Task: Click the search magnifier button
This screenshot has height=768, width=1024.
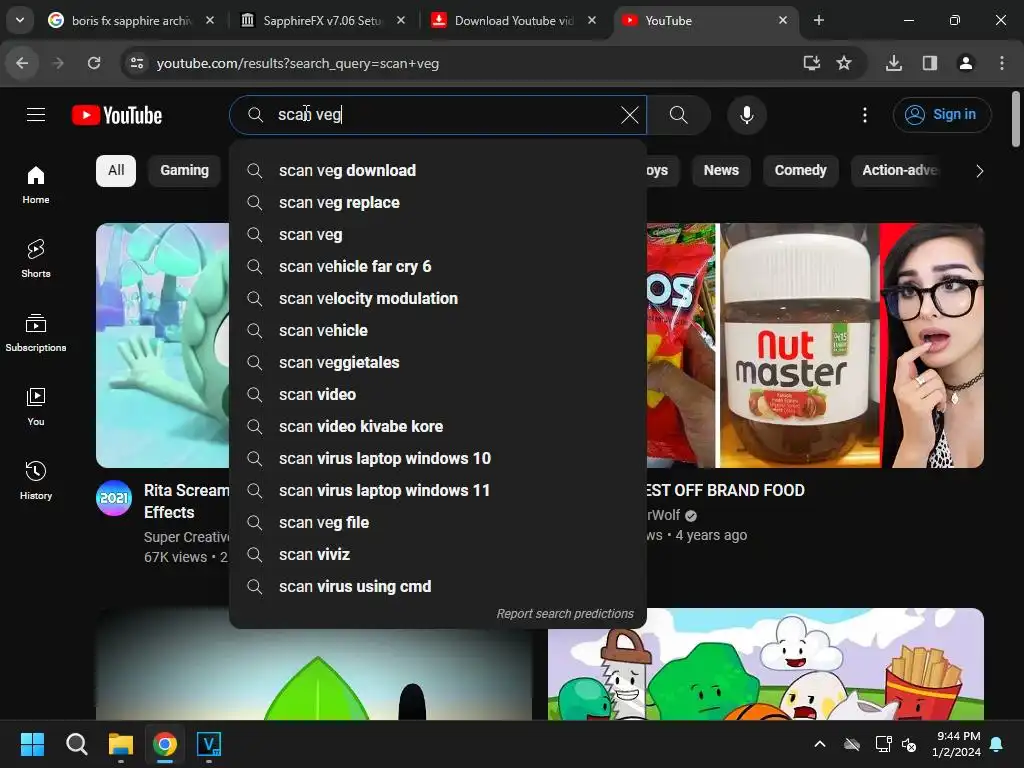Action: coord(679,115)
